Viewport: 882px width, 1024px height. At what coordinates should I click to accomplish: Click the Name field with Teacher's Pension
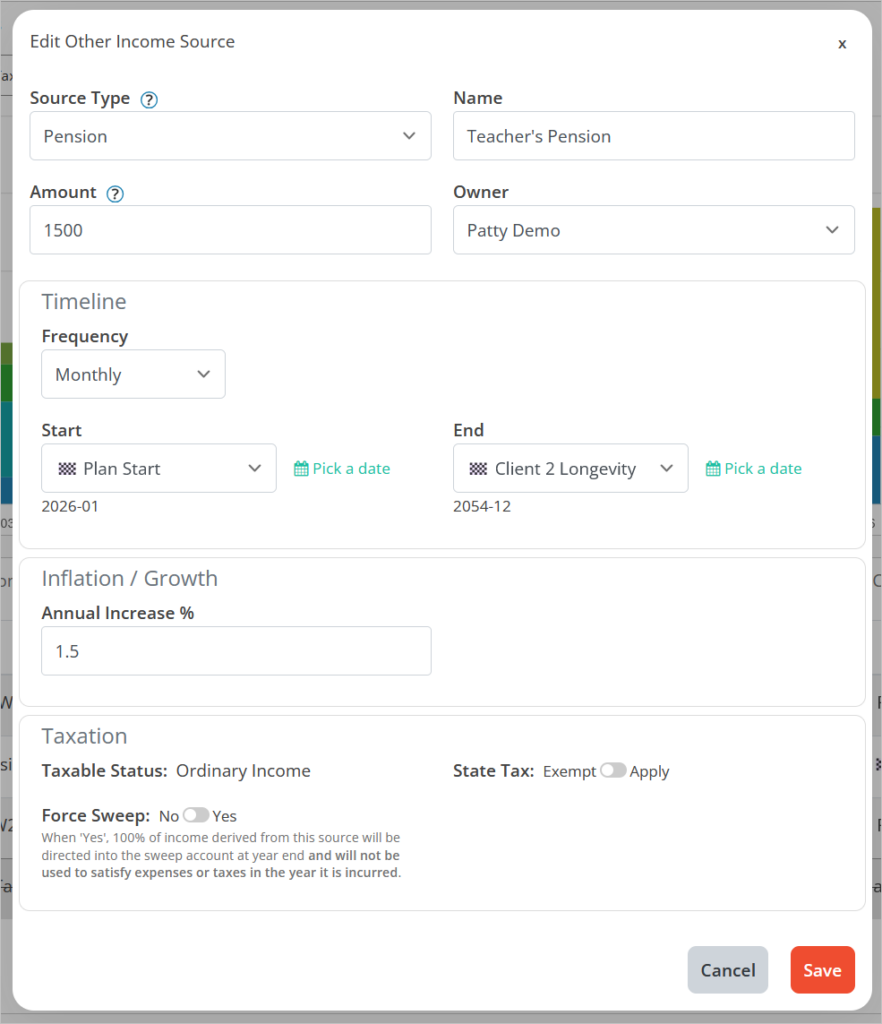653,136
